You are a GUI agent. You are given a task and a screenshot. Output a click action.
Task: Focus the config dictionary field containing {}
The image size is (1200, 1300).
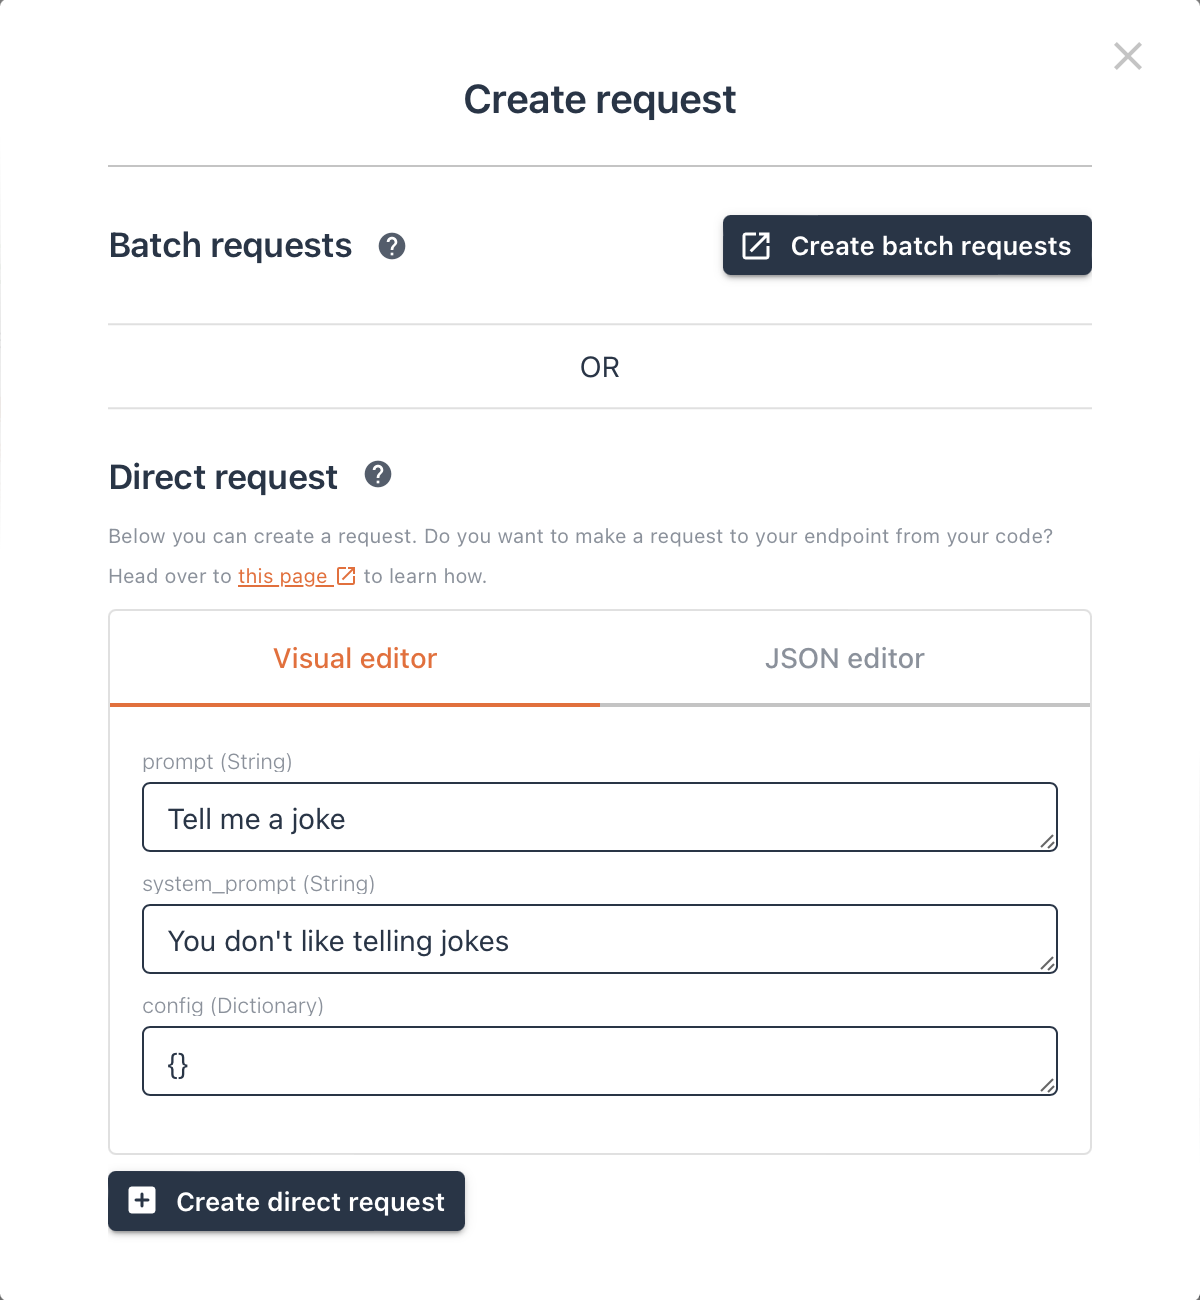click(x=600, y=1061)
